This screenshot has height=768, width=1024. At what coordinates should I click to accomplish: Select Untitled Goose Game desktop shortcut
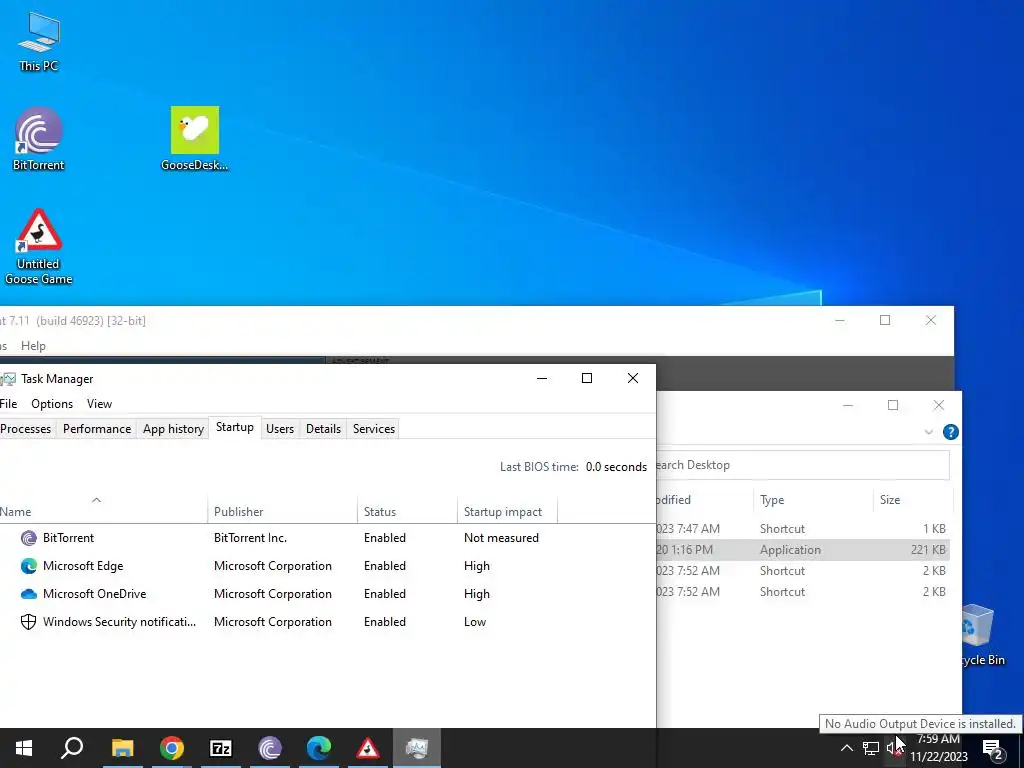coord(39,246)
